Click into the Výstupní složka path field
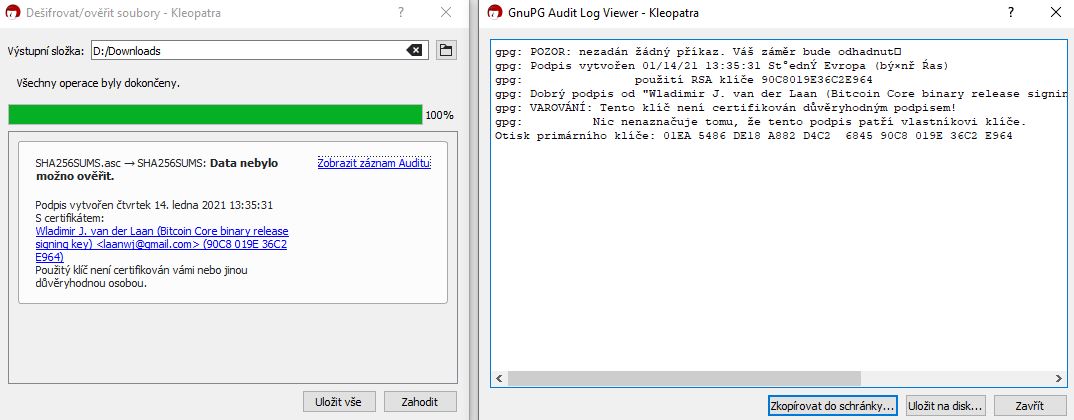Image resolution: width=1074 pixels, height=420 pixels. click(x=240, y=50)
